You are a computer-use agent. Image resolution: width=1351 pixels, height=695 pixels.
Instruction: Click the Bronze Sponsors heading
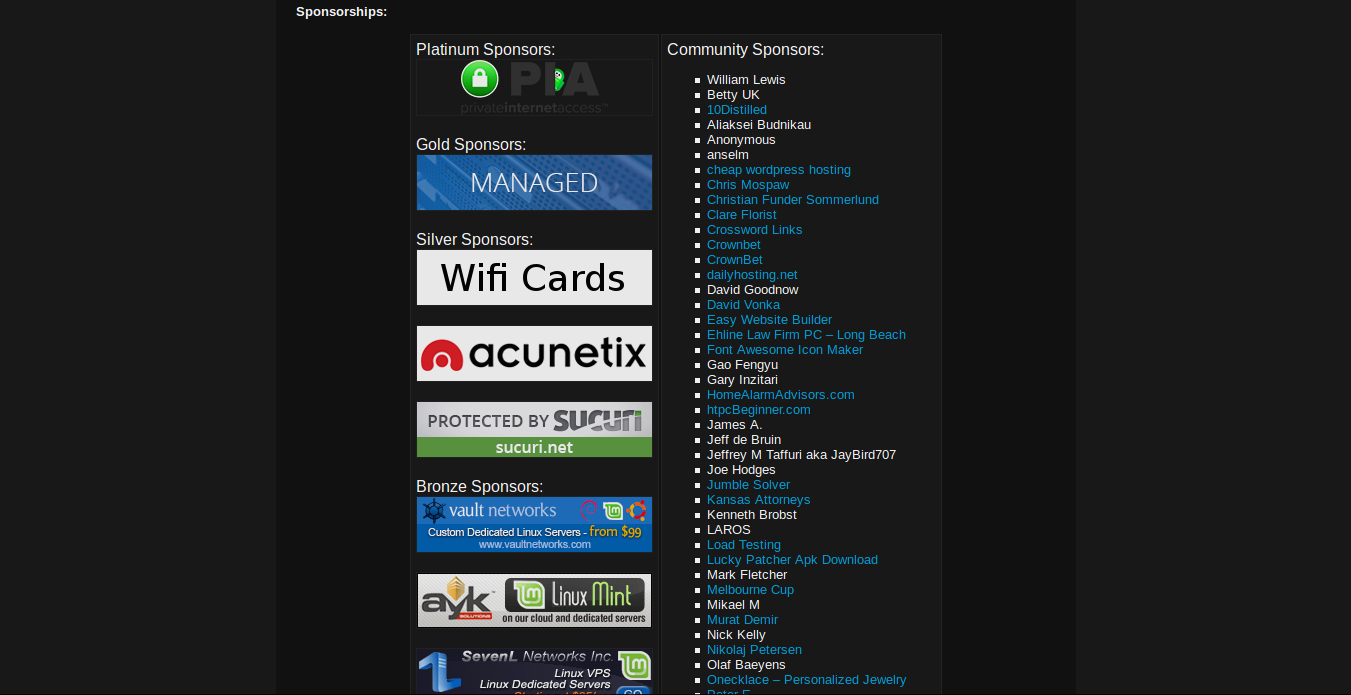[480, 487]
